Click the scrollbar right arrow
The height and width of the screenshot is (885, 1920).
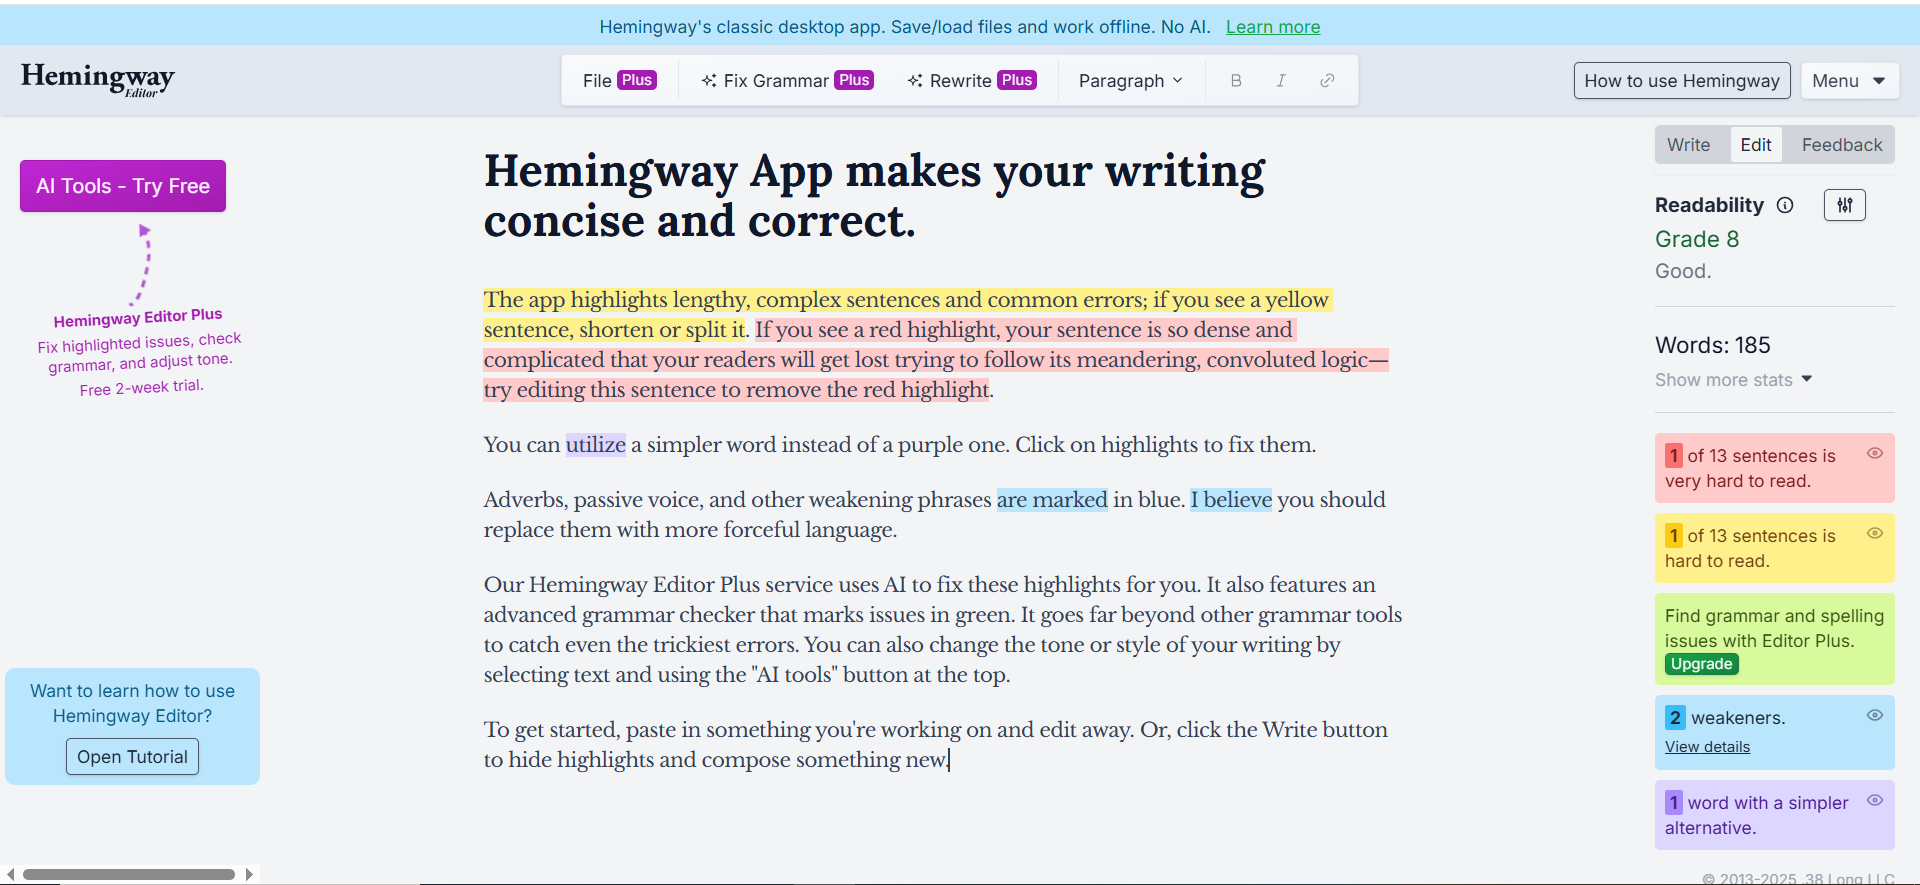point(249,874)
